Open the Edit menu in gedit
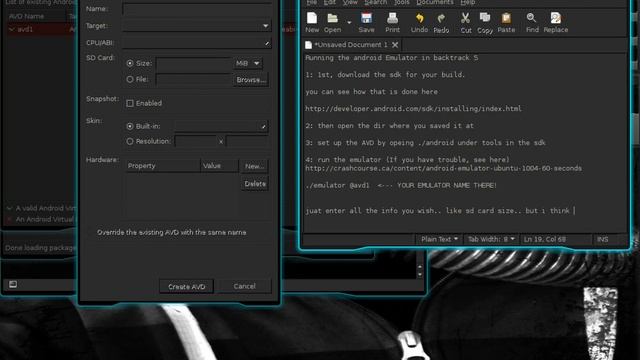640x360 pixels. pos(329,2)
